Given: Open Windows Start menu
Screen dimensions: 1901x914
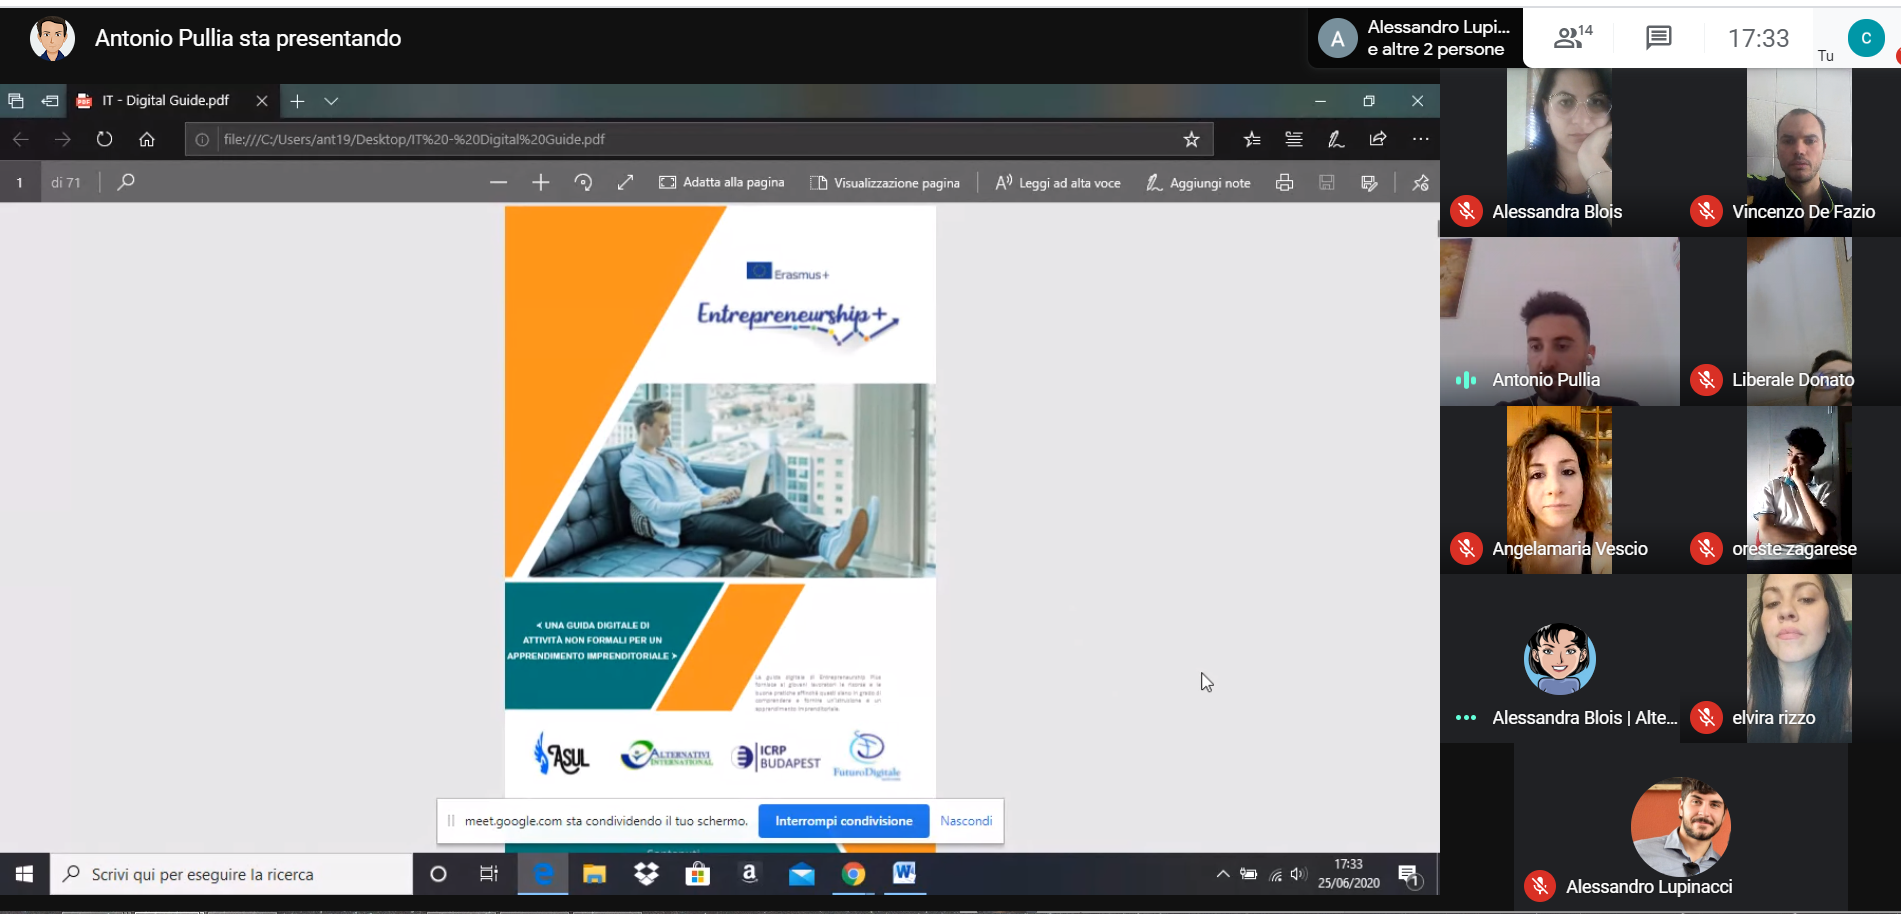Looking at the screenshot, I should coord(24,874).
